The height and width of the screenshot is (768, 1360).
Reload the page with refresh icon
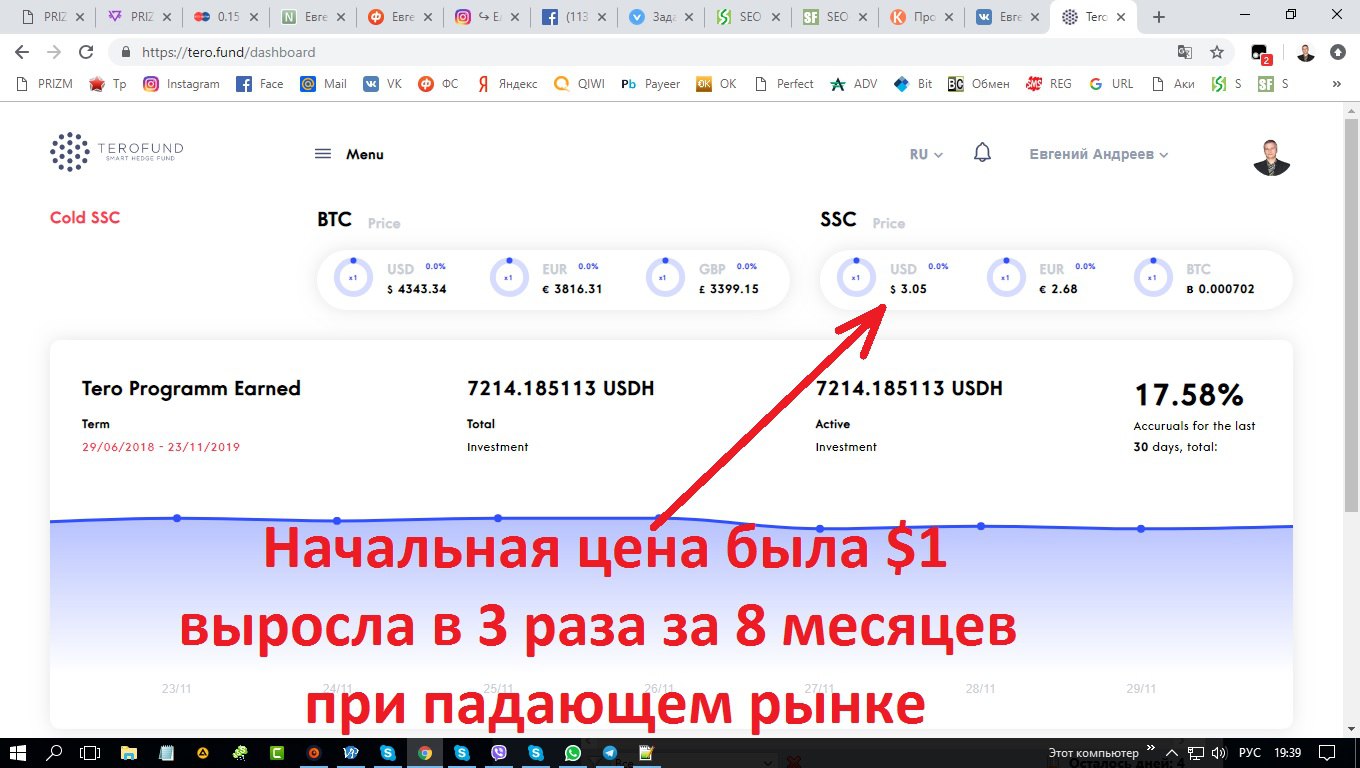pyautogui.click(x=86, y=52)
